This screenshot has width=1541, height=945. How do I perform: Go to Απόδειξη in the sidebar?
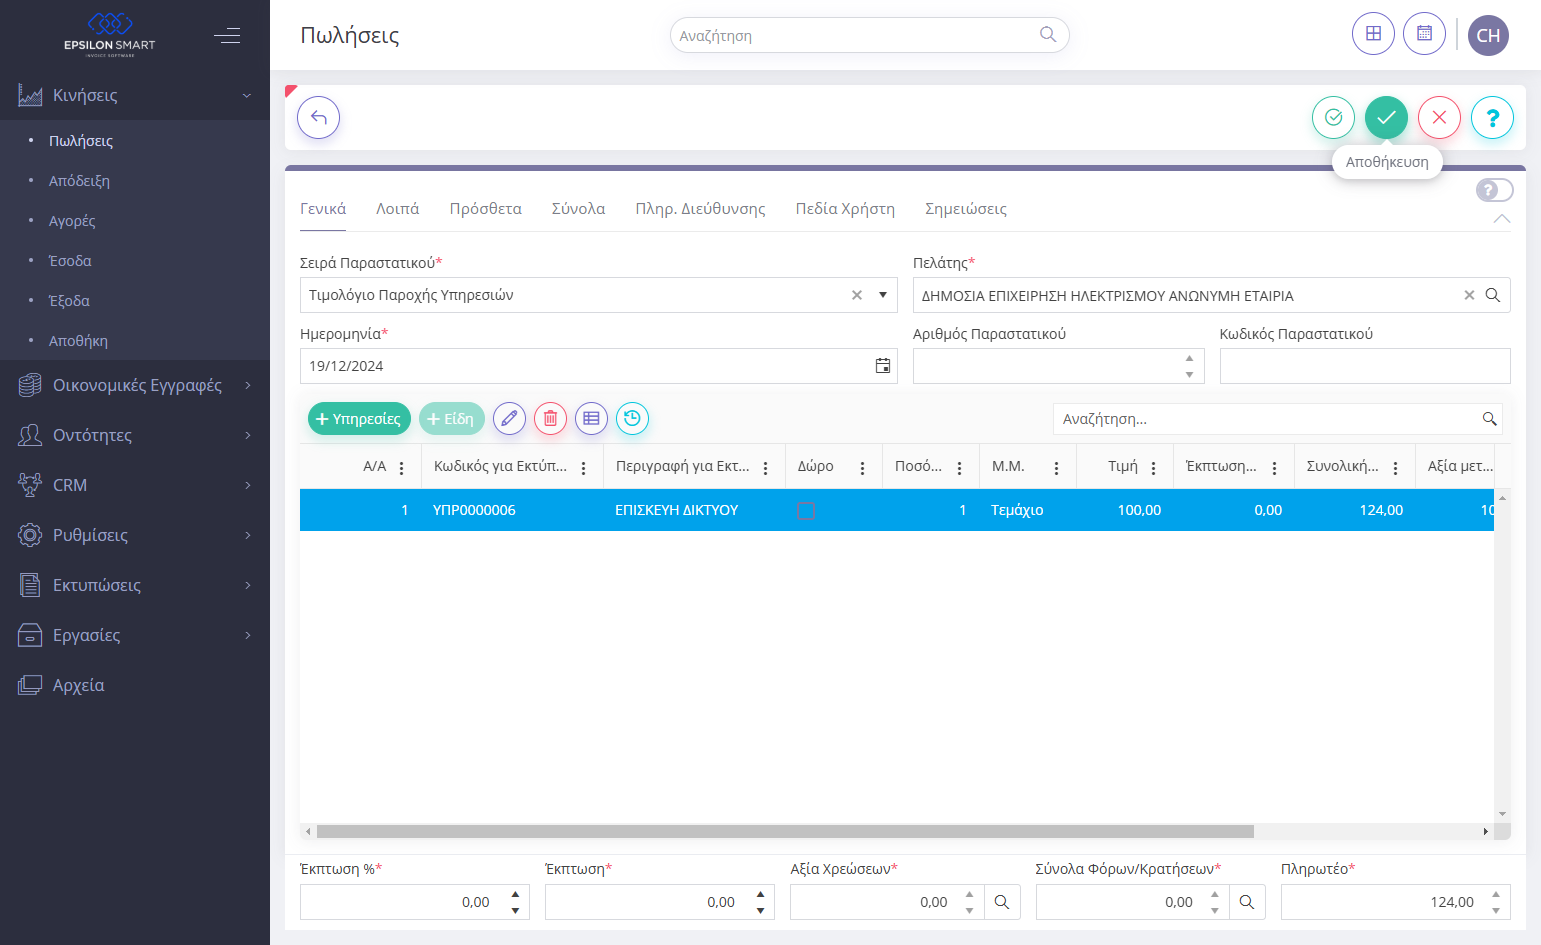[x=79, y=181]
